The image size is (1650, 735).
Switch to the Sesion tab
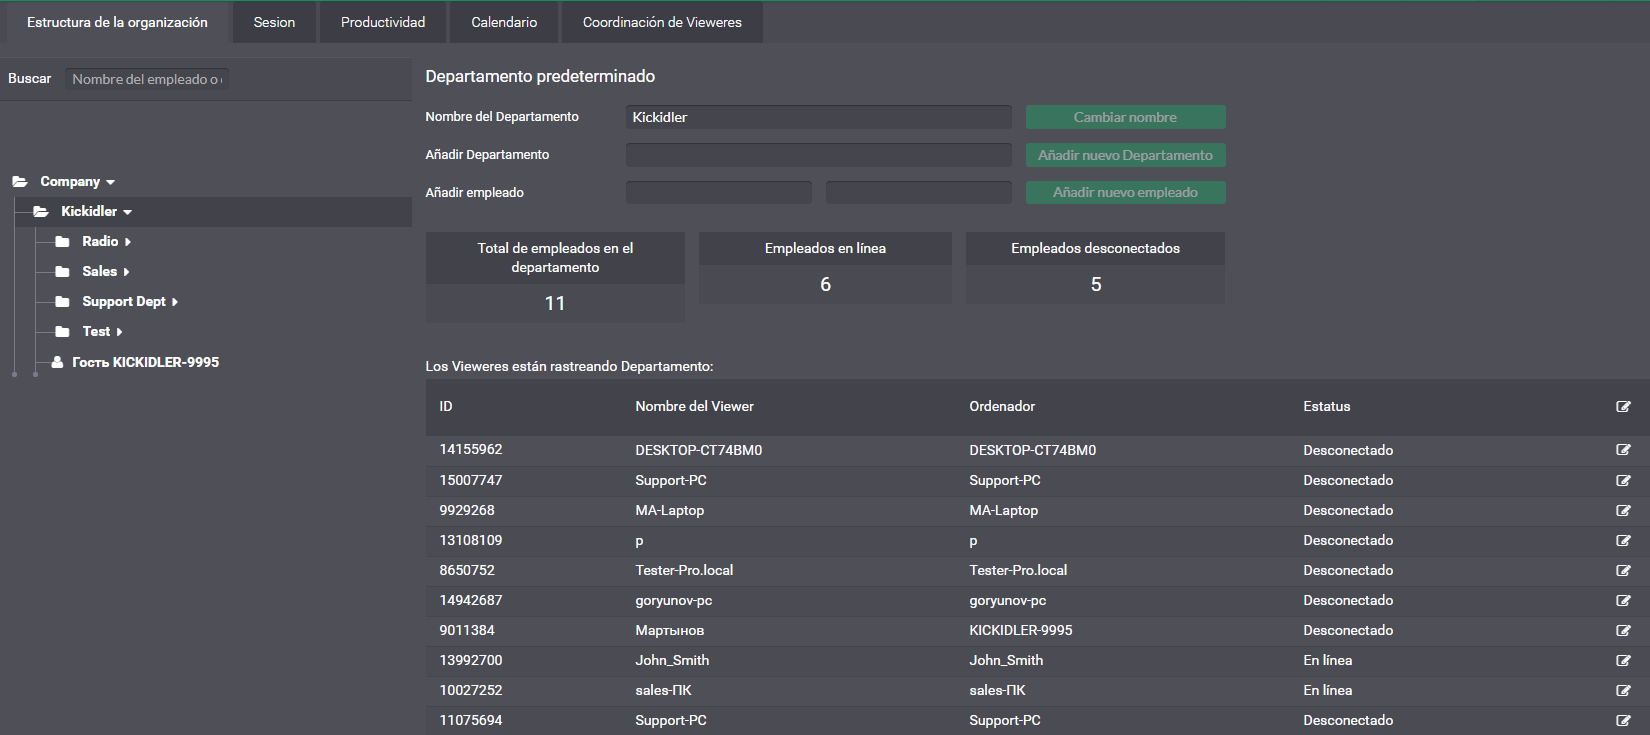(x=274, y=22)
